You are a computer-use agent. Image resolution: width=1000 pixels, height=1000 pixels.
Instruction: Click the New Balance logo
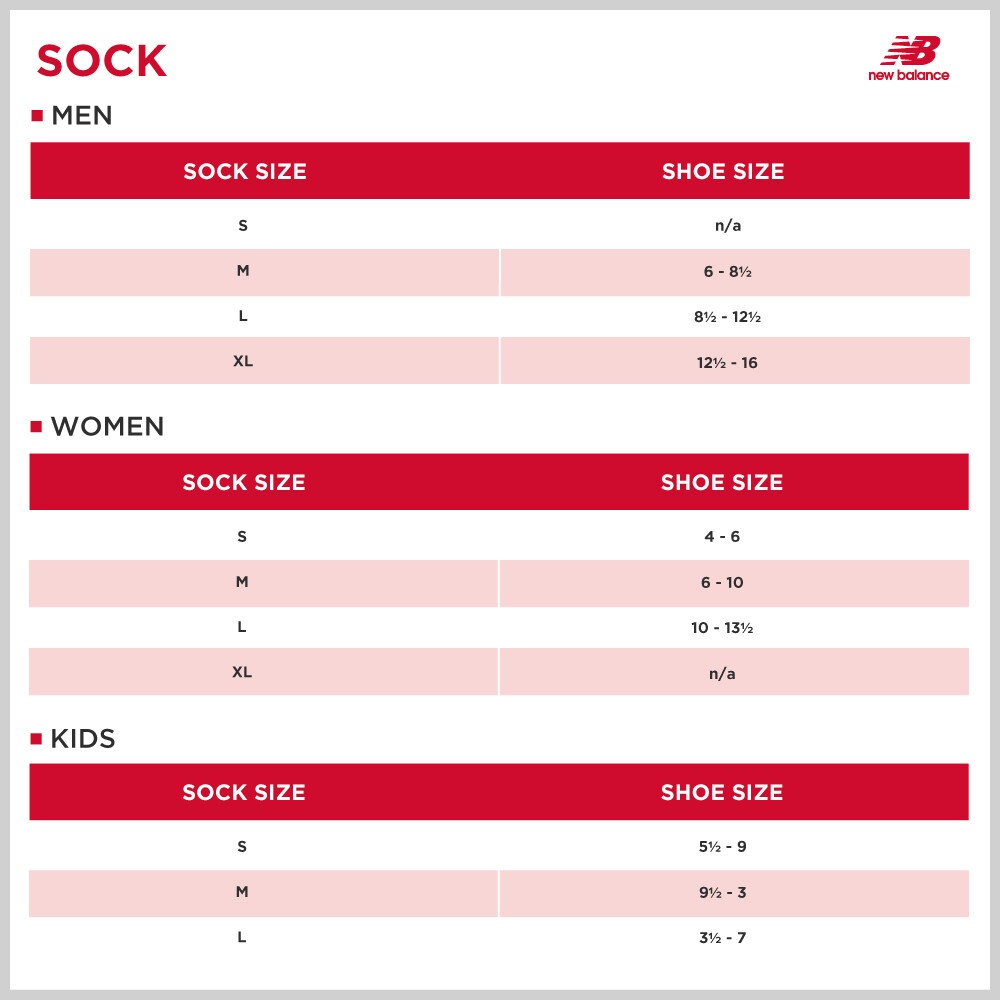click(x=908, y=58)
